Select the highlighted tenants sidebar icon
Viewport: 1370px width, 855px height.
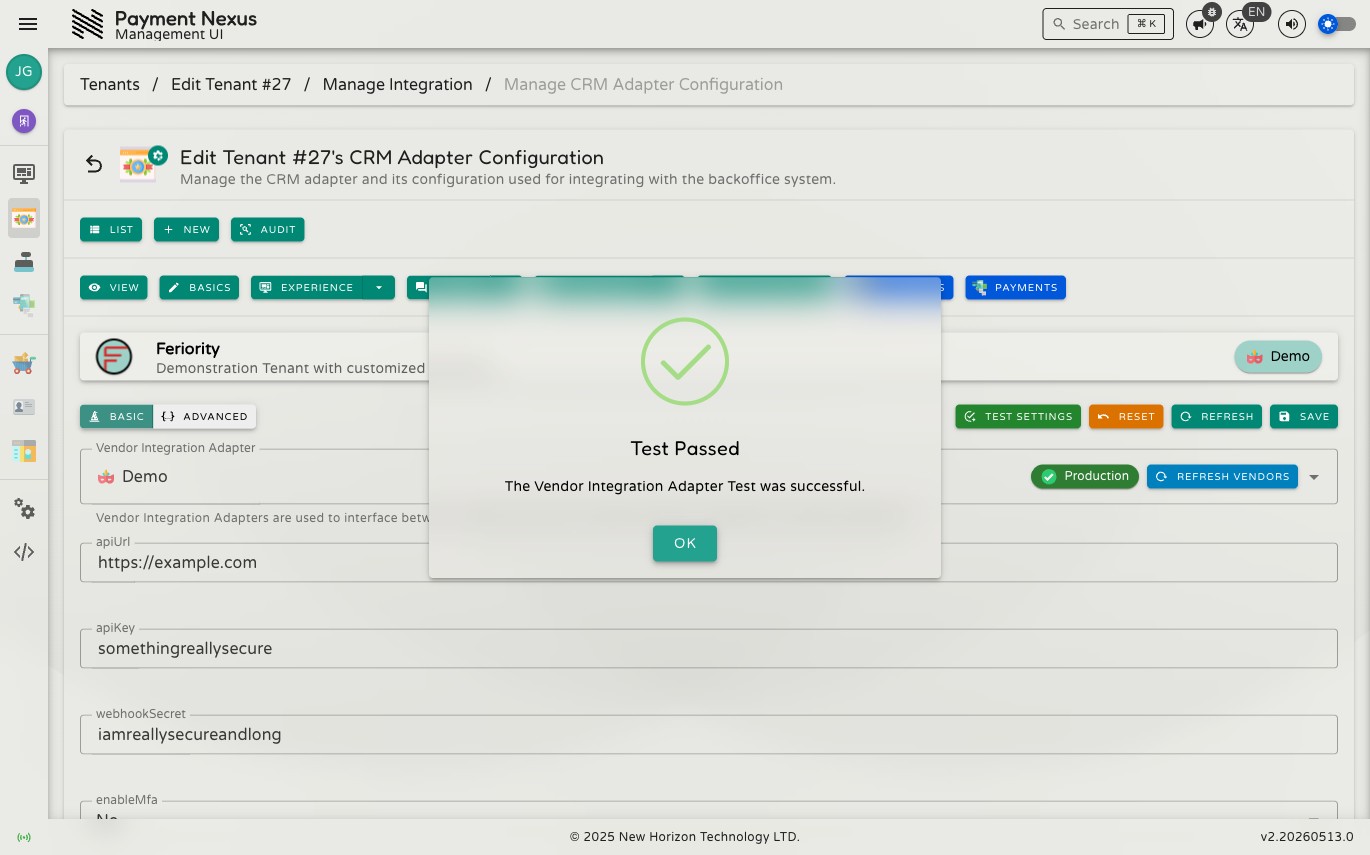24,217
